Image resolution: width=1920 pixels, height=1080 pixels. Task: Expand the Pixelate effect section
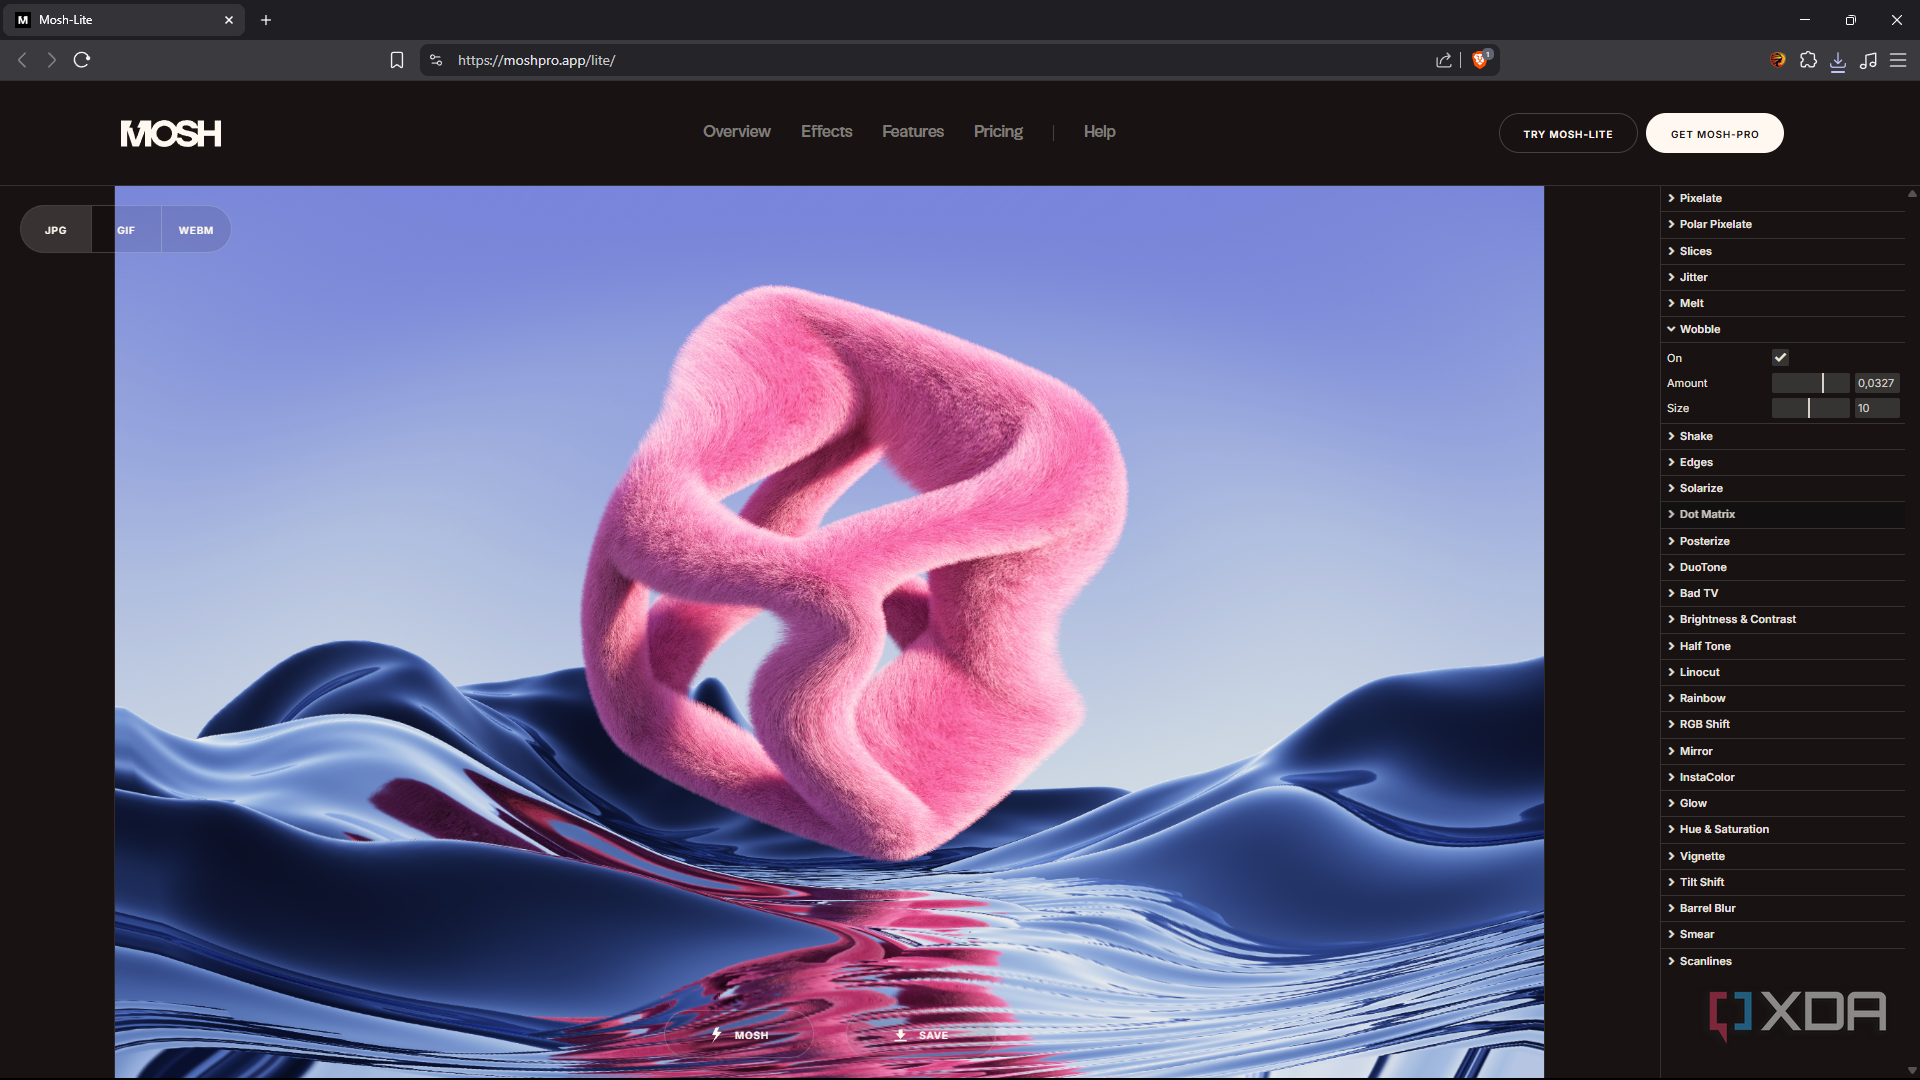[1782, 198]
